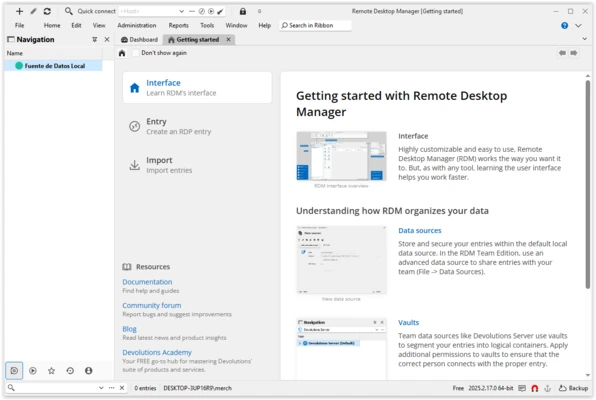Click the plus icon to add new entry
The width and height of the screenshot is (596, 400).
(19, 11)
